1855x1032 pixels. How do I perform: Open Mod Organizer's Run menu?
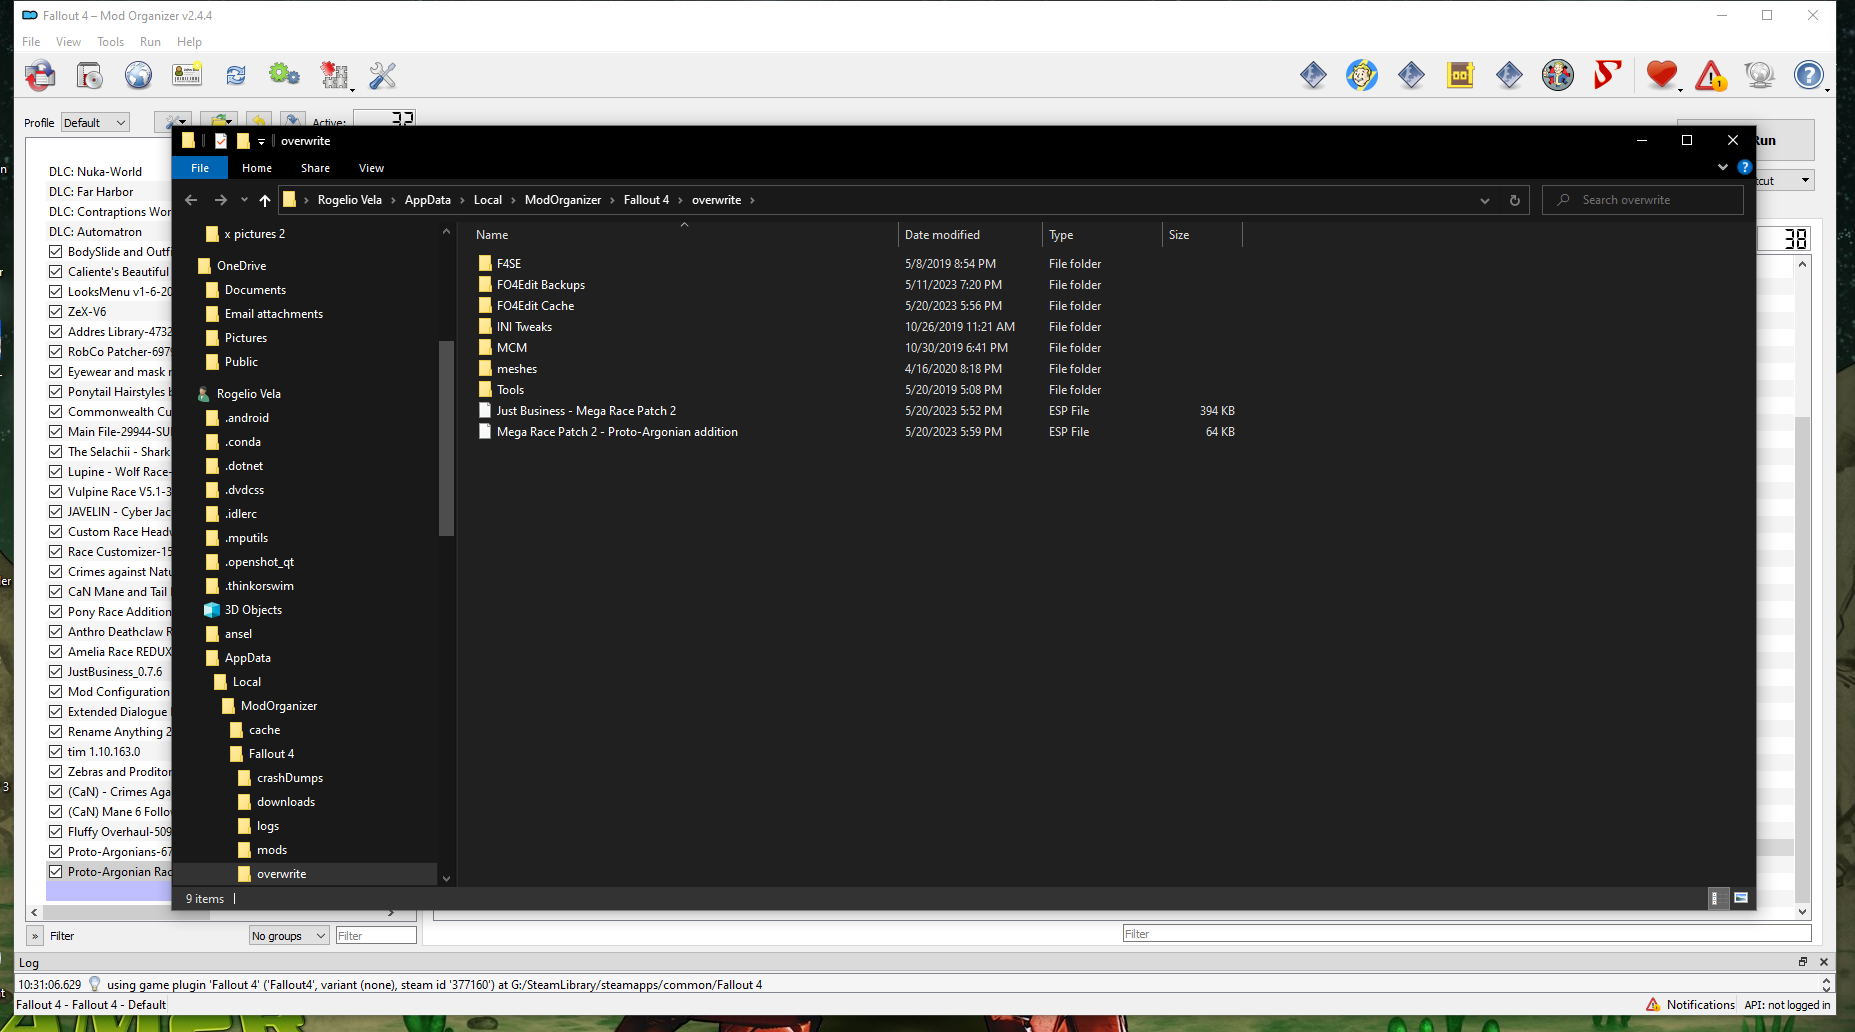click(x=150, y=42)
